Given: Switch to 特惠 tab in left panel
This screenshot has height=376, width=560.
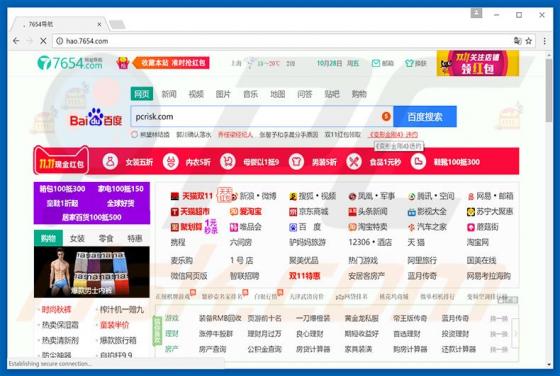Looking at the screenshot, I should point(135,239).
